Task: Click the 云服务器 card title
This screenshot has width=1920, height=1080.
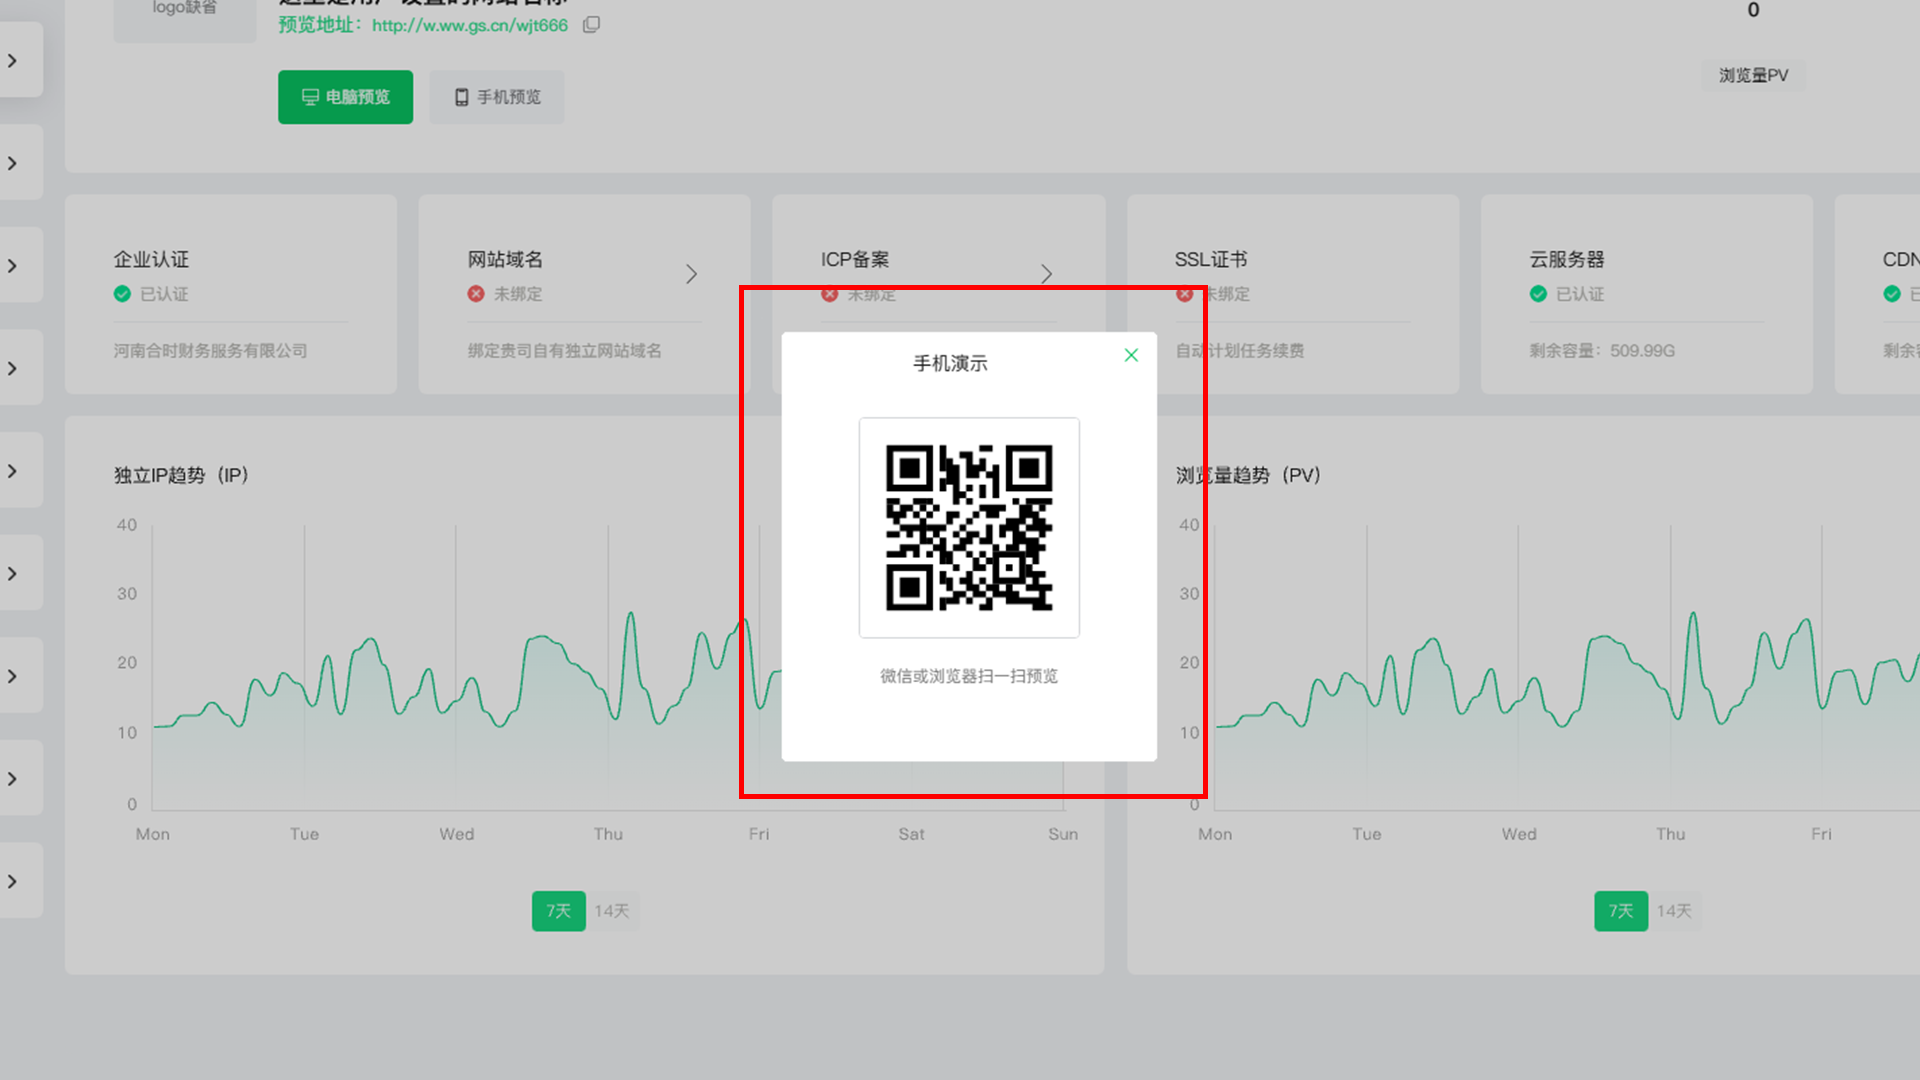Action: tap(1567, 260)
